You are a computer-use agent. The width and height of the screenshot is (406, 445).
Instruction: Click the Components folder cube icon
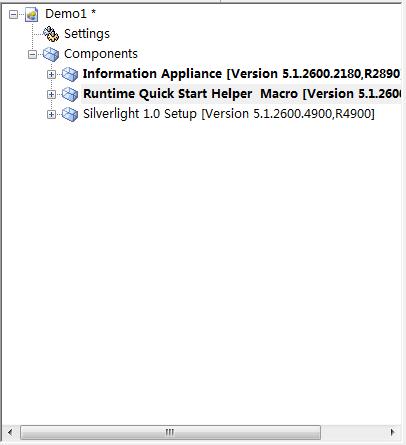51,54
